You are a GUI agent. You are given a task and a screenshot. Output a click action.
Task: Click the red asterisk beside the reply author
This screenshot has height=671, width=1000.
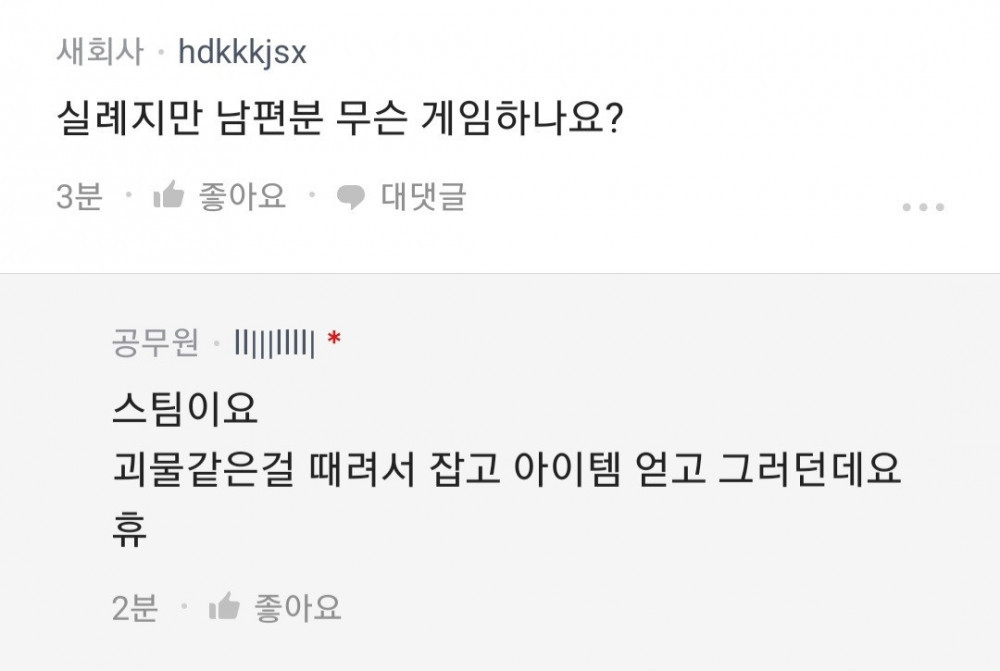click(x=335, y=344)
